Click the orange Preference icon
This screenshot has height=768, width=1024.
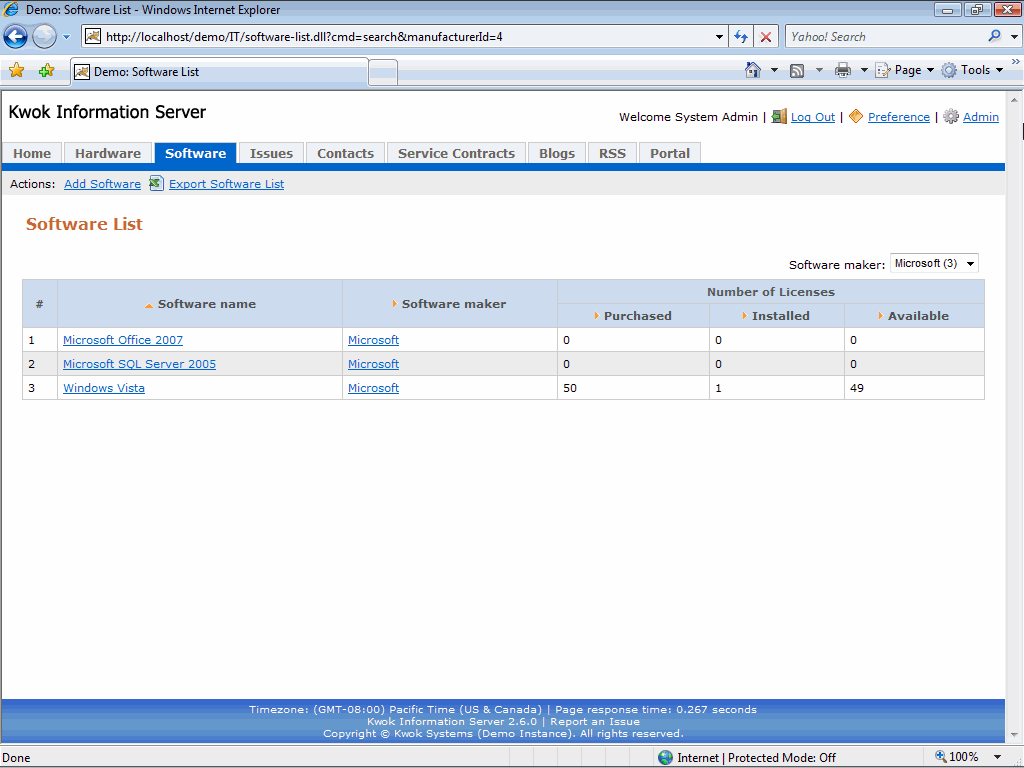click(x=856, y=116)
